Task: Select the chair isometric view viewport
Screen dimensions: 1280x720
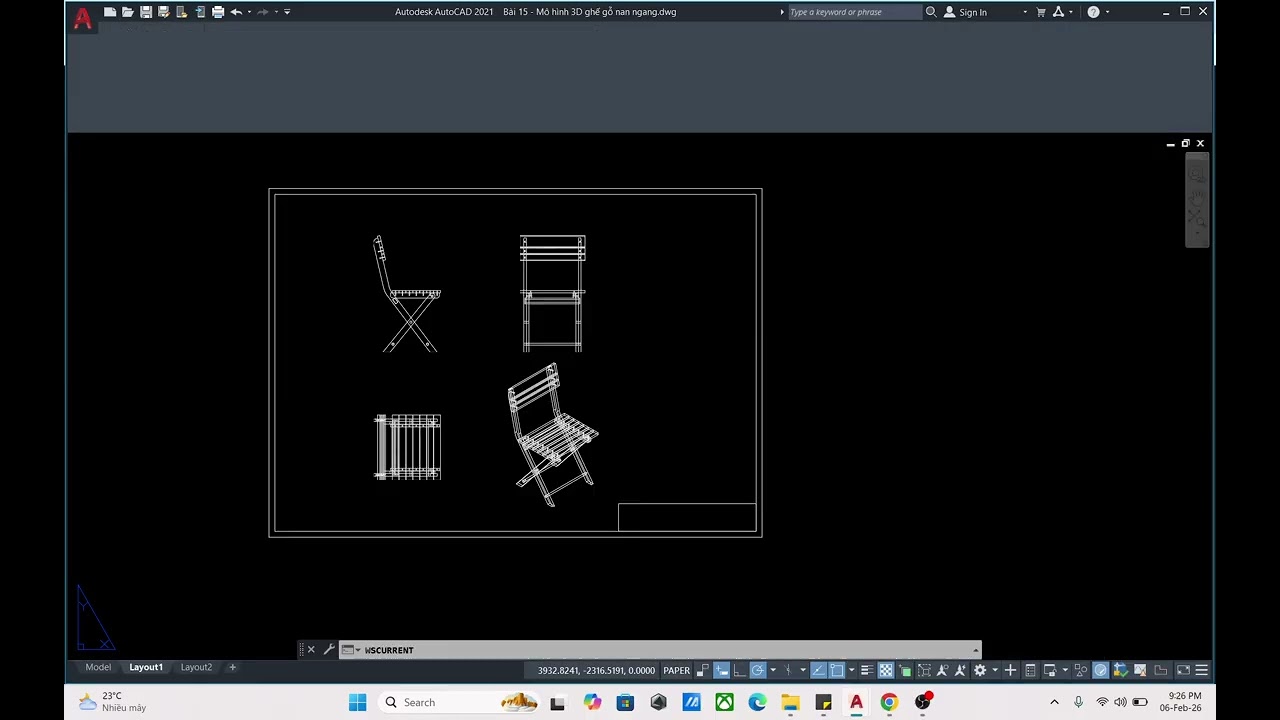Action: [x=553, y=434]
